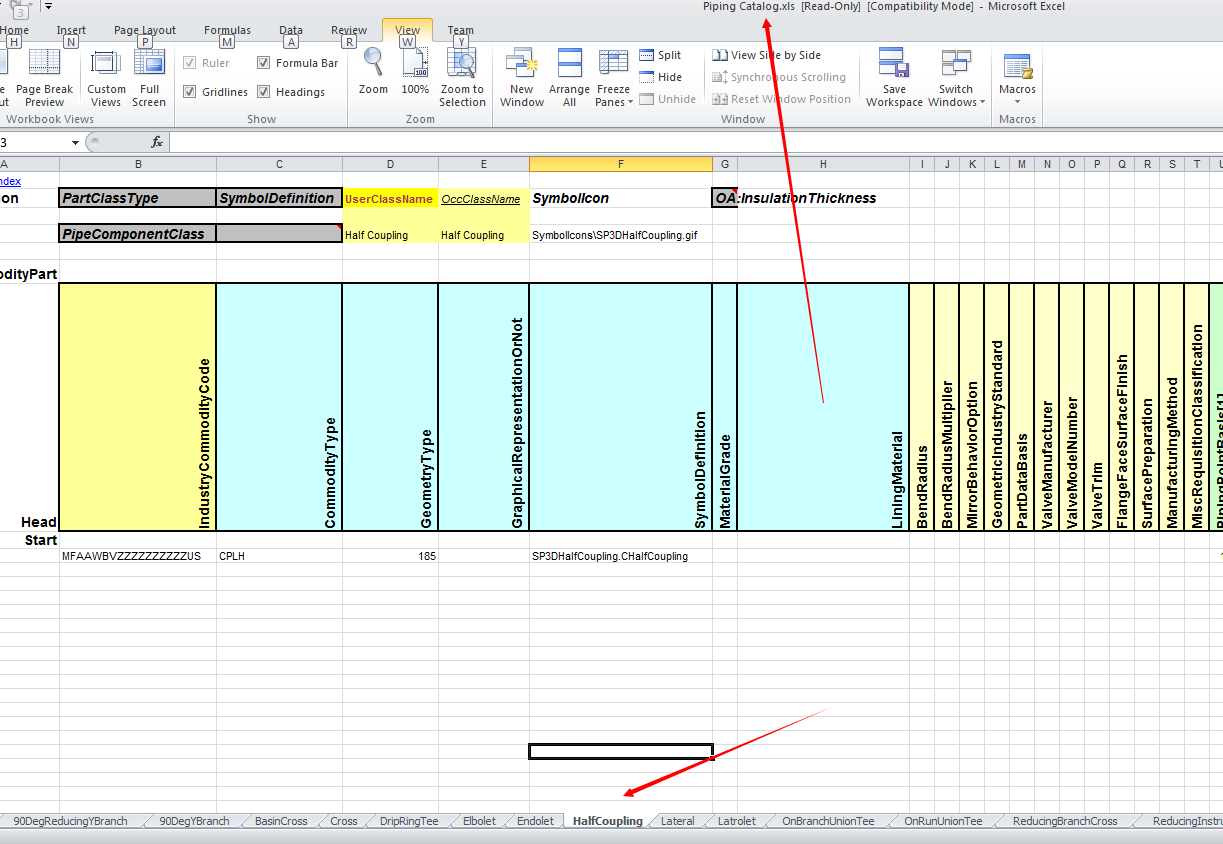Viewport: 1223px width, 844px height.
Task: Enable View Side by Side
Action: (766, 55)
